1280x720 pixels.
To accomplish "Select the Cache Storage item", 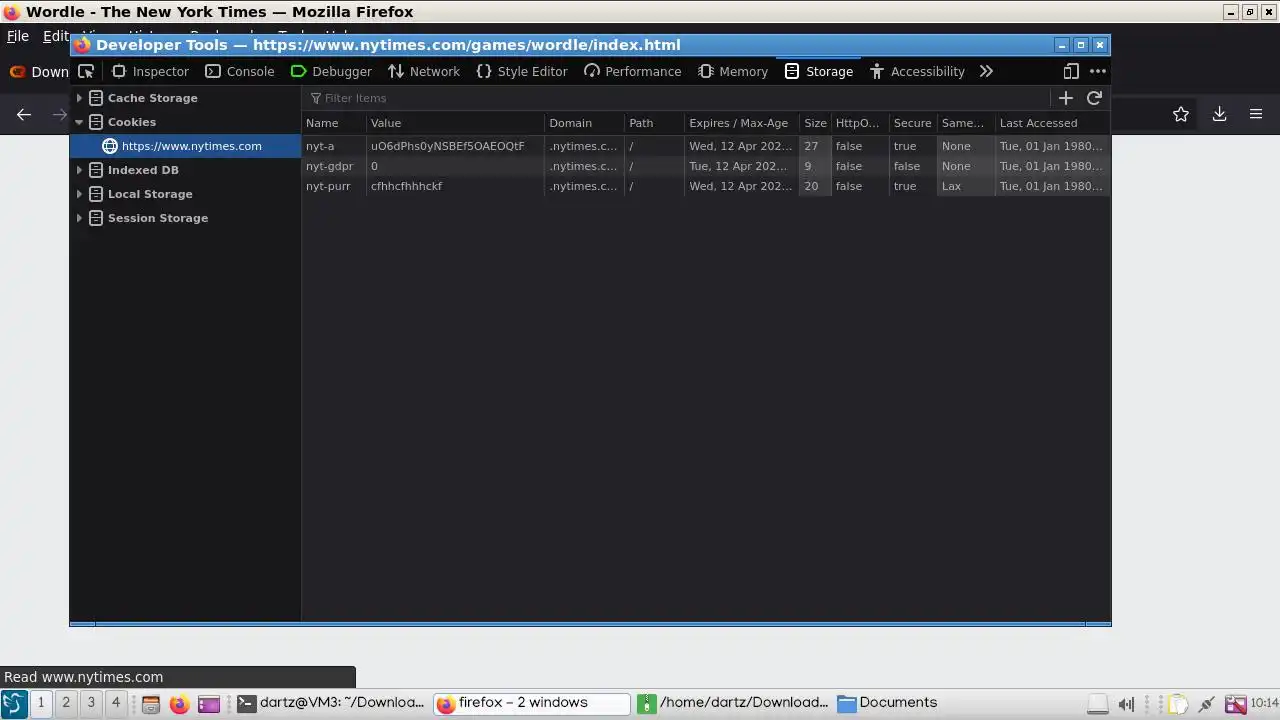I will pos(185,98).
